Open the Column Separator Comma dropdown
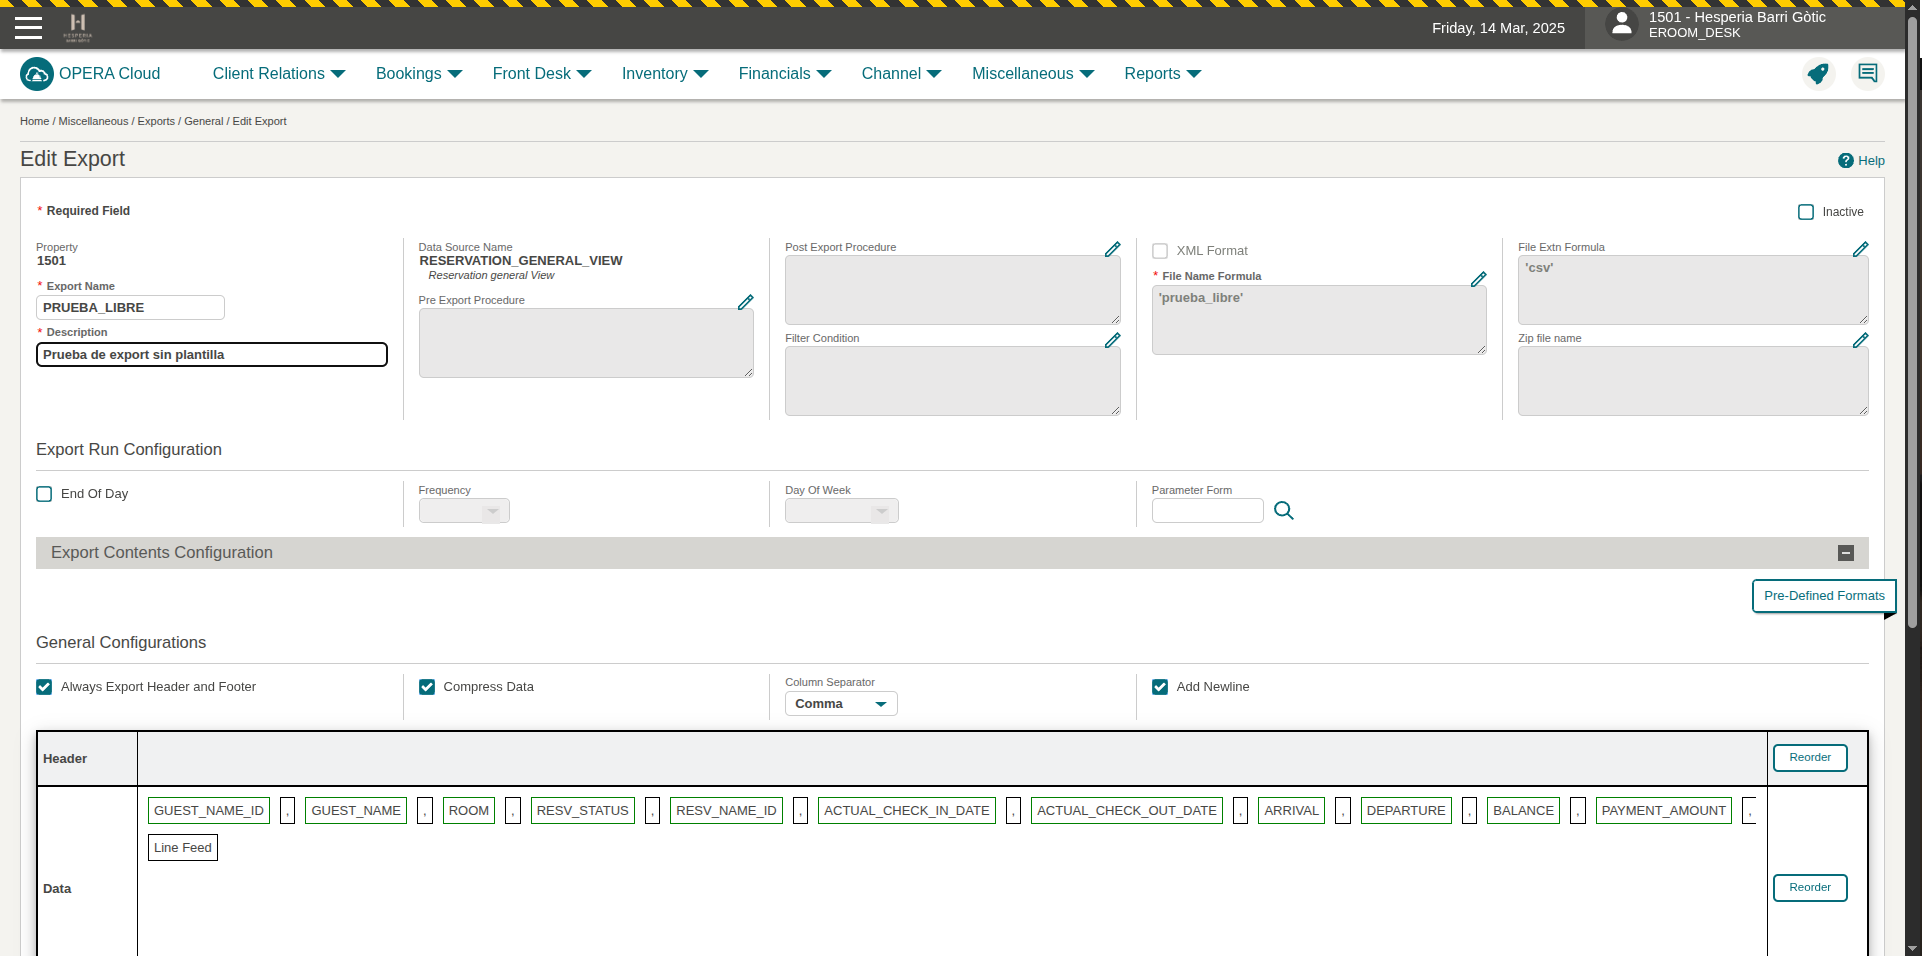This screenshot has width=1922, height=956. 840,704
